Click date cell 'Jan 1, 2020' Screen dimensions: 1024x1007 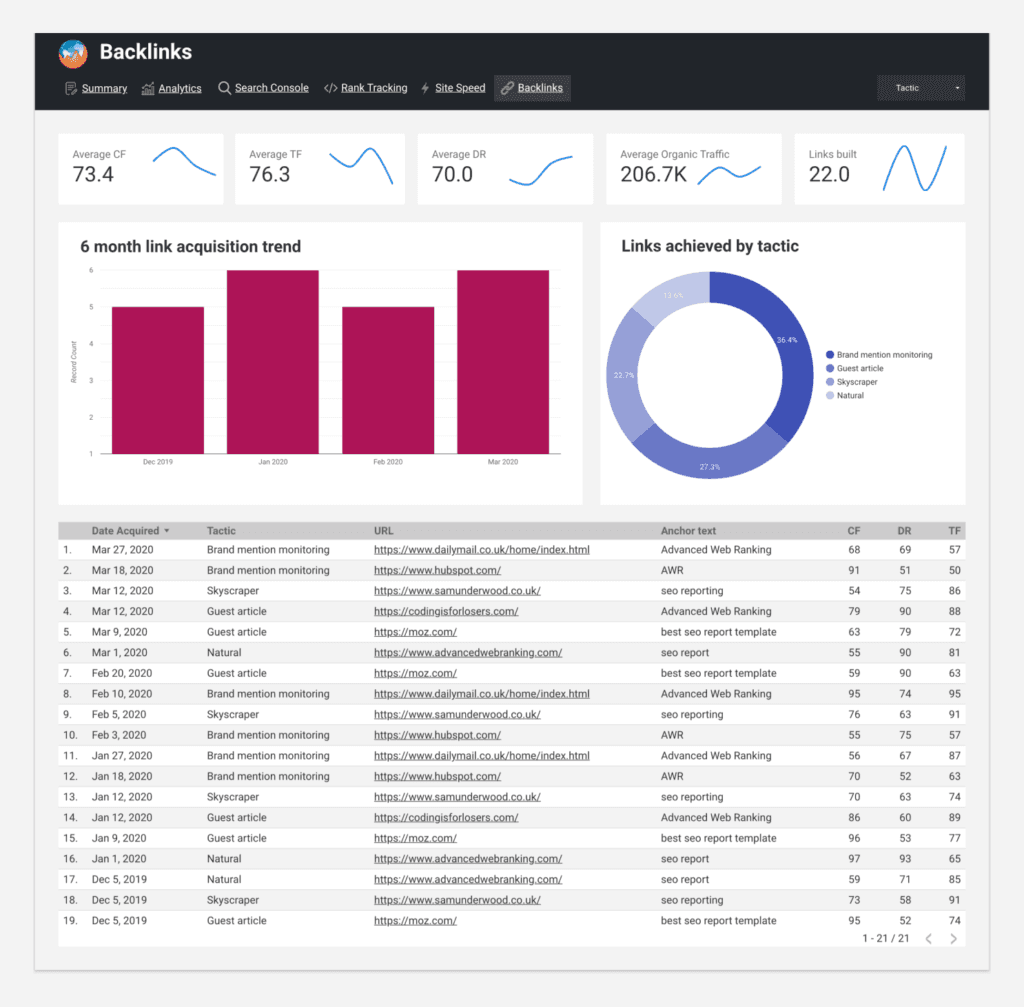pyautogui.click(x=119, y=859)
